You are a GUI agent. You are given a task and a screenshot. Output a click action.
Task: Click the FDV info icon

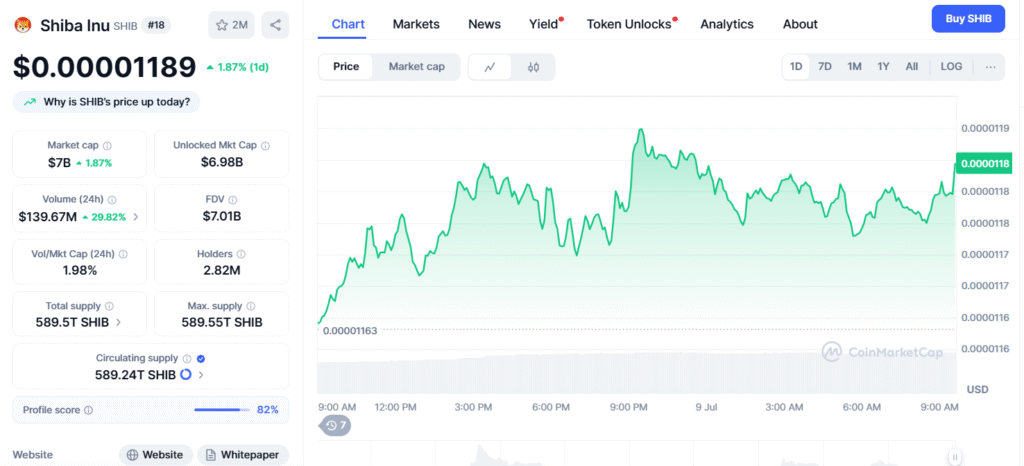[x=233, y=200]
